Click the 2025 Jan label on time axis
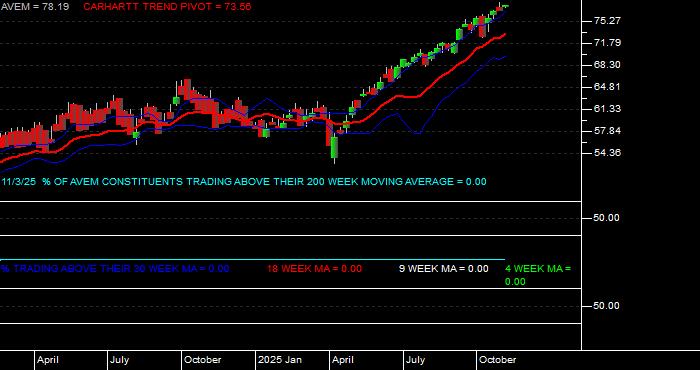The image size is (700, 370). pos(280,360)
